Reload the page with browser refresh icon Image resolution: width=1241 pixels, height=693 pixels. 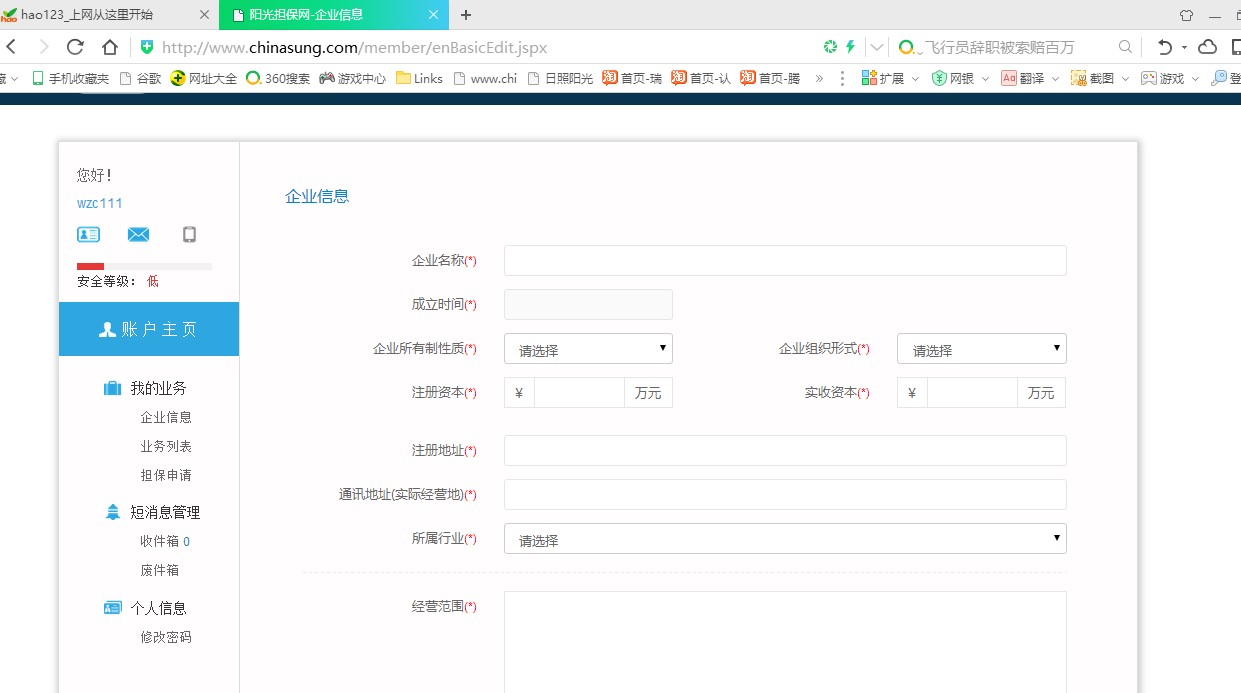(x=75, y=47)
